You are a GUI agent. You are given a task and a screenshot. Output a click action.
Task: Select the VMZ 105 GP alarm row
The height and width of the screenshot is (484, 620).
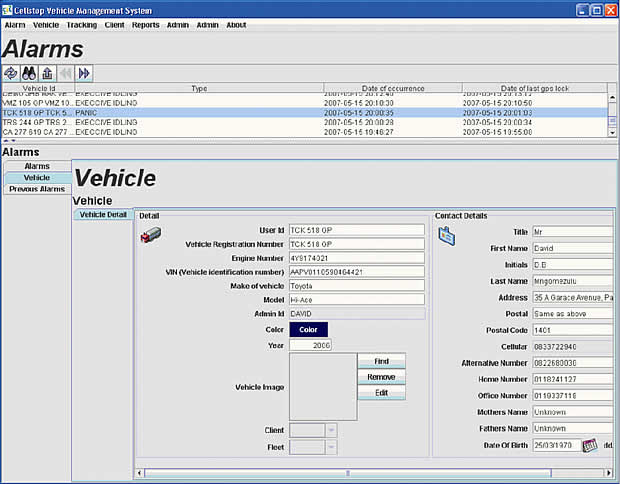(305, 103)
